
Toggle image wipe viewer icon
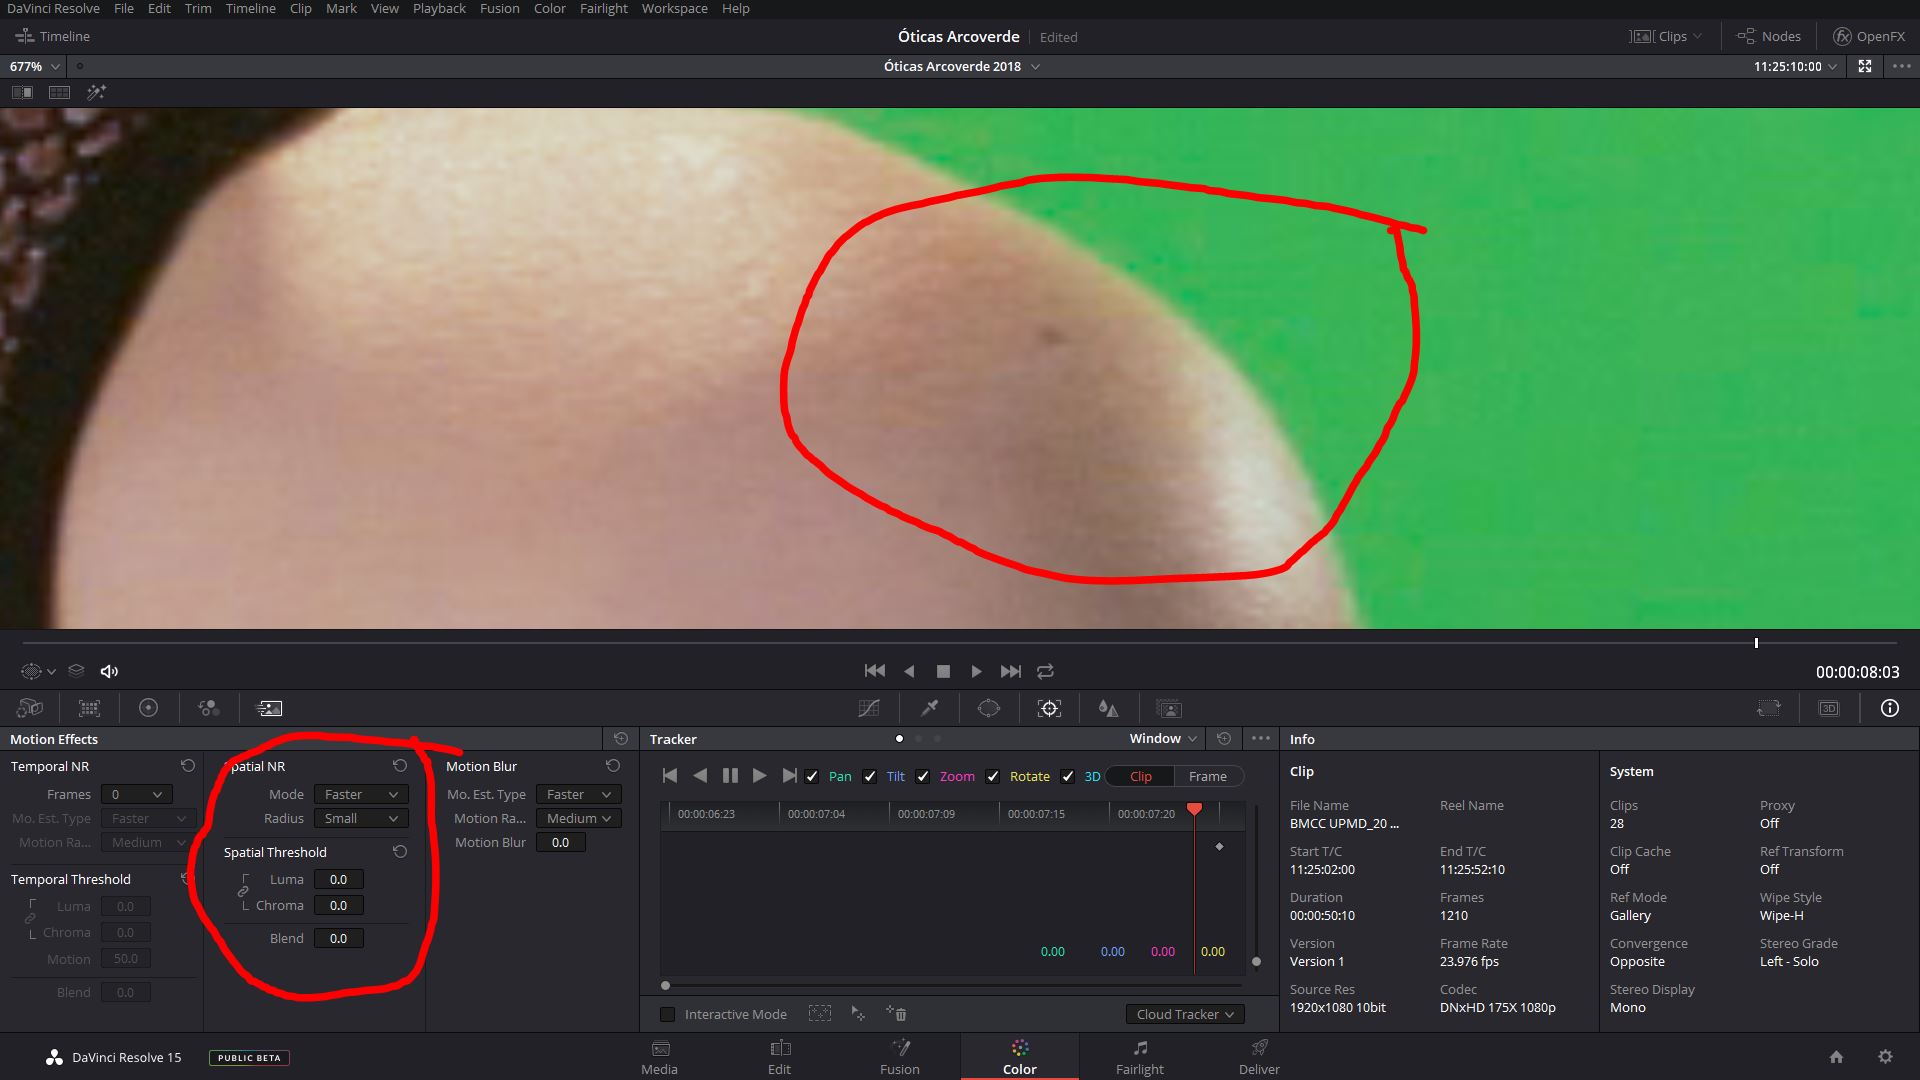click(x=22, y=92)
